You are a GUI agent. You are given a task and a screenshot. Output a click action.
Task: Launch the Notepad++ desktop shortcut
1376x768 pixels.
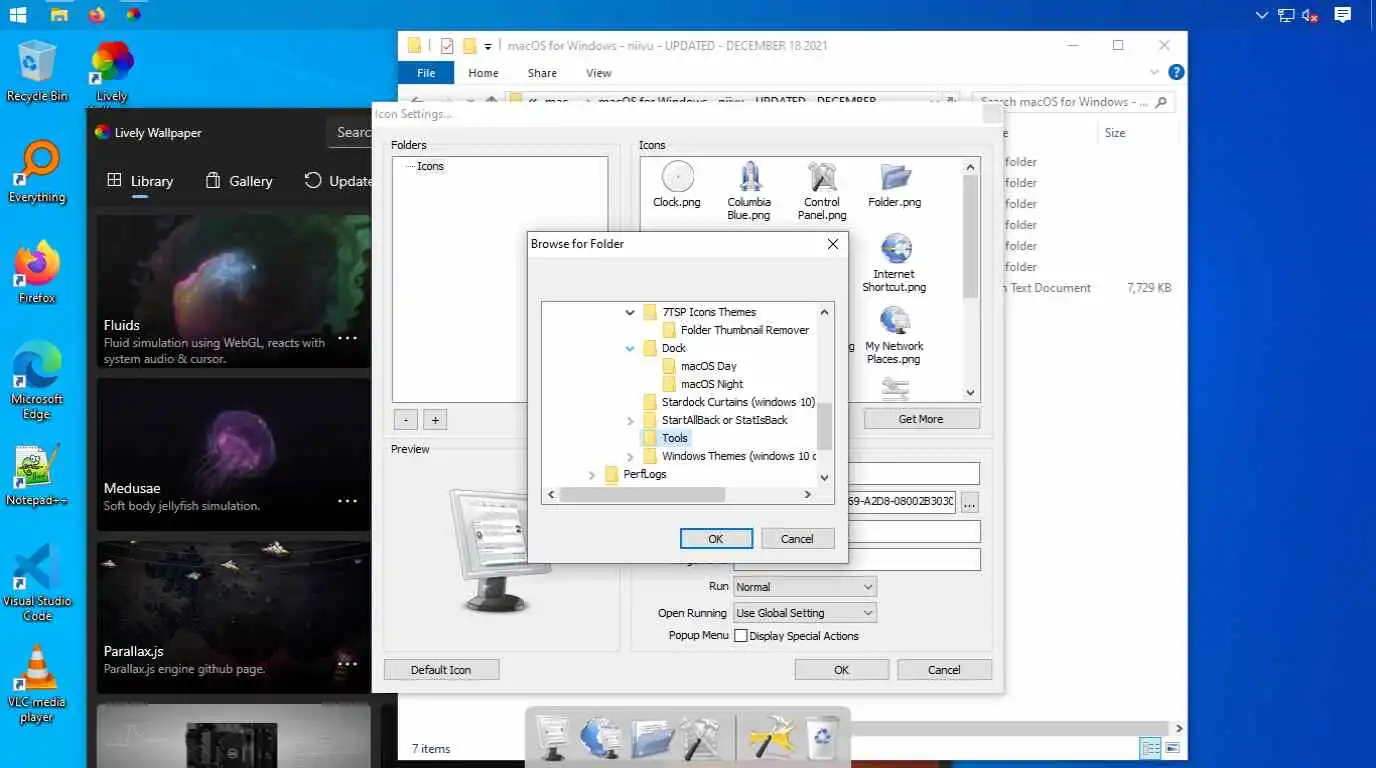[x=37, y=475]
